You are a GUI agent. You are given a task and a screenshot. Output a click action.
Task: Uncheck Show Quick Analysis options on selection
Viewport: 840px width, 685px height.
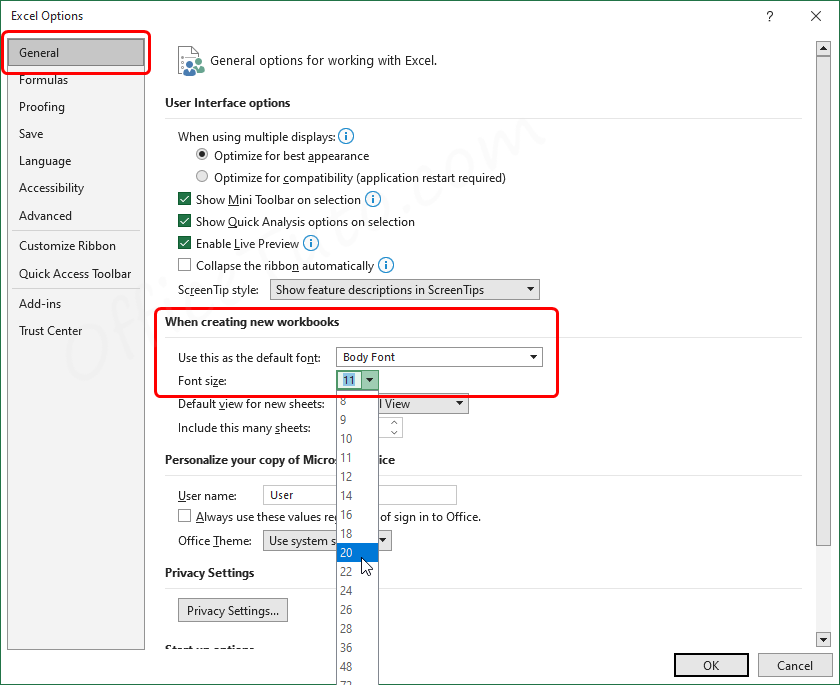(185, 221)
